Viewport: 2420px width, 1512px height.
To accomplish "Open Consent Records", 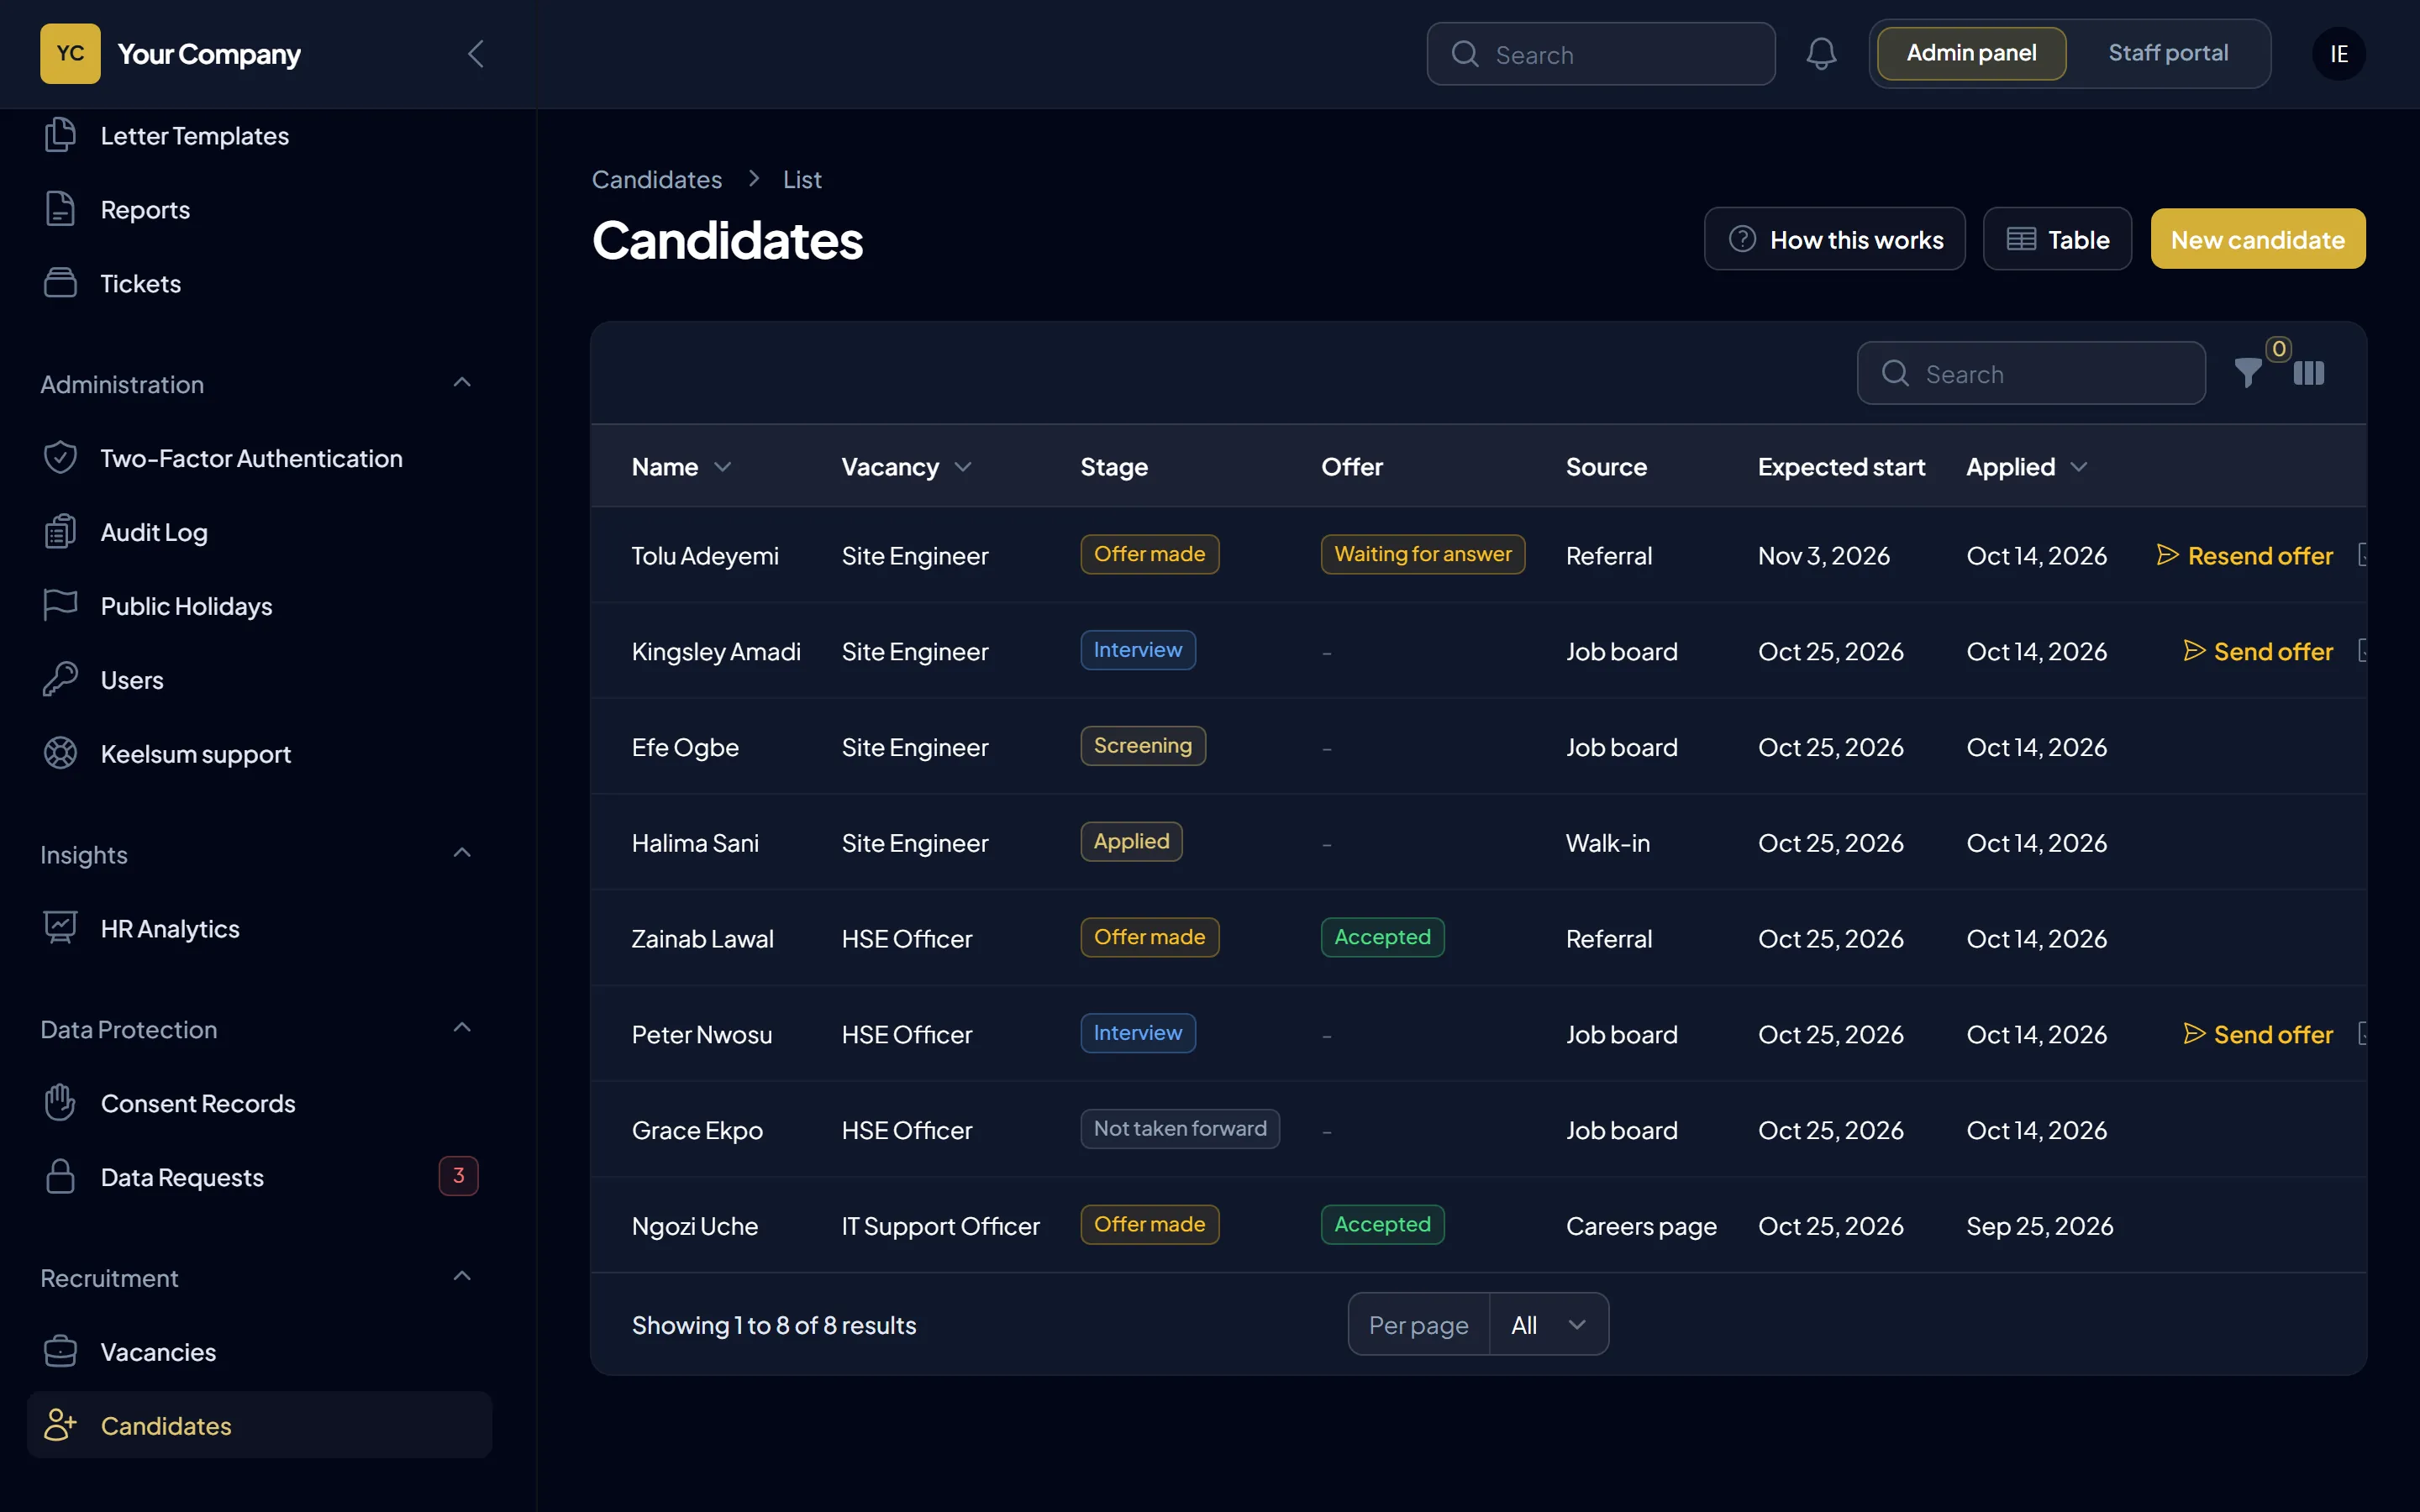I will (259, 1103).
